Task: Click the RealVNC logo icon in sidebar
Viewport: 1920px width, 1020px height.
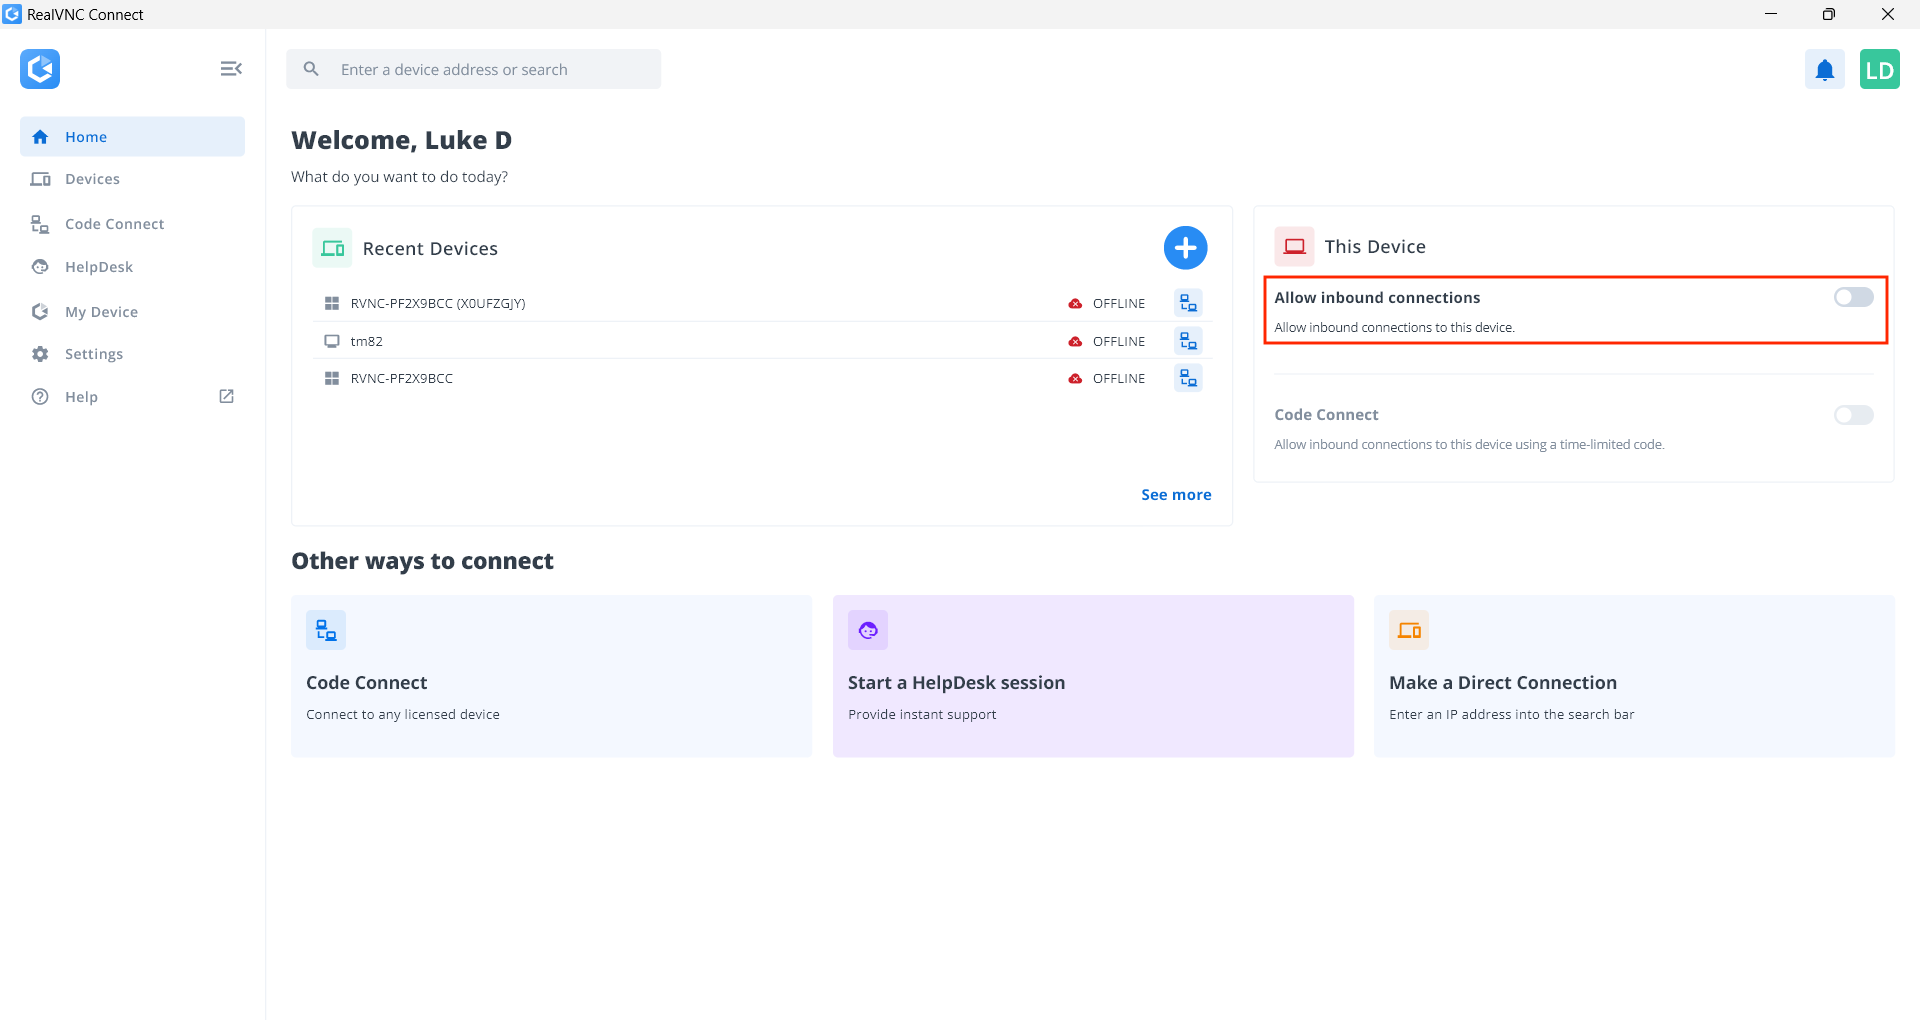Action: [x=40, y=69]
